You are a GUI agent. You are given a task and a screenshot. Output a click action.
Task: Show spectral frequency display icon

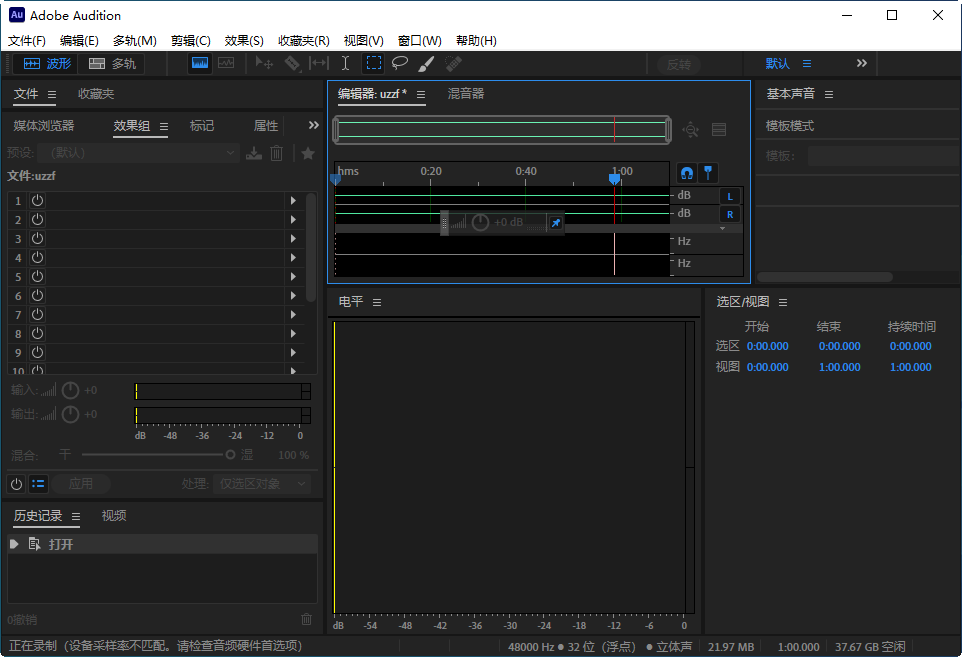click(x=199, y=63)
